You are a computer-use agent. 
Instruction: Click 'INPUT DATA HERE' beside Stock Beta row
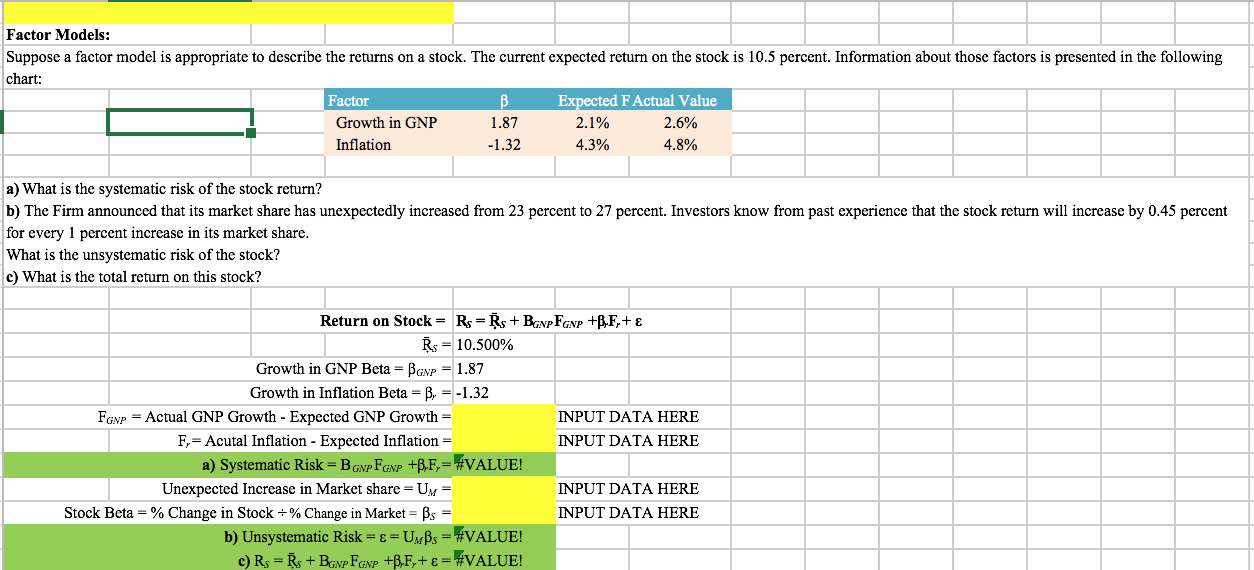628,513
